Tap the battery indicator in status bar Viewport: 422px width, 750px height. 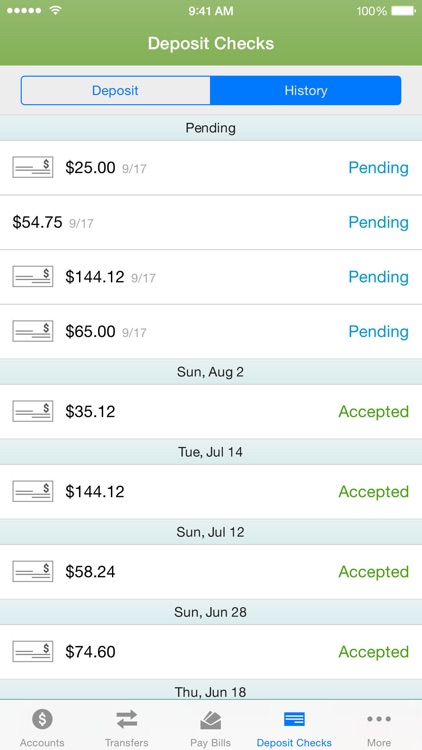[403, 11]
